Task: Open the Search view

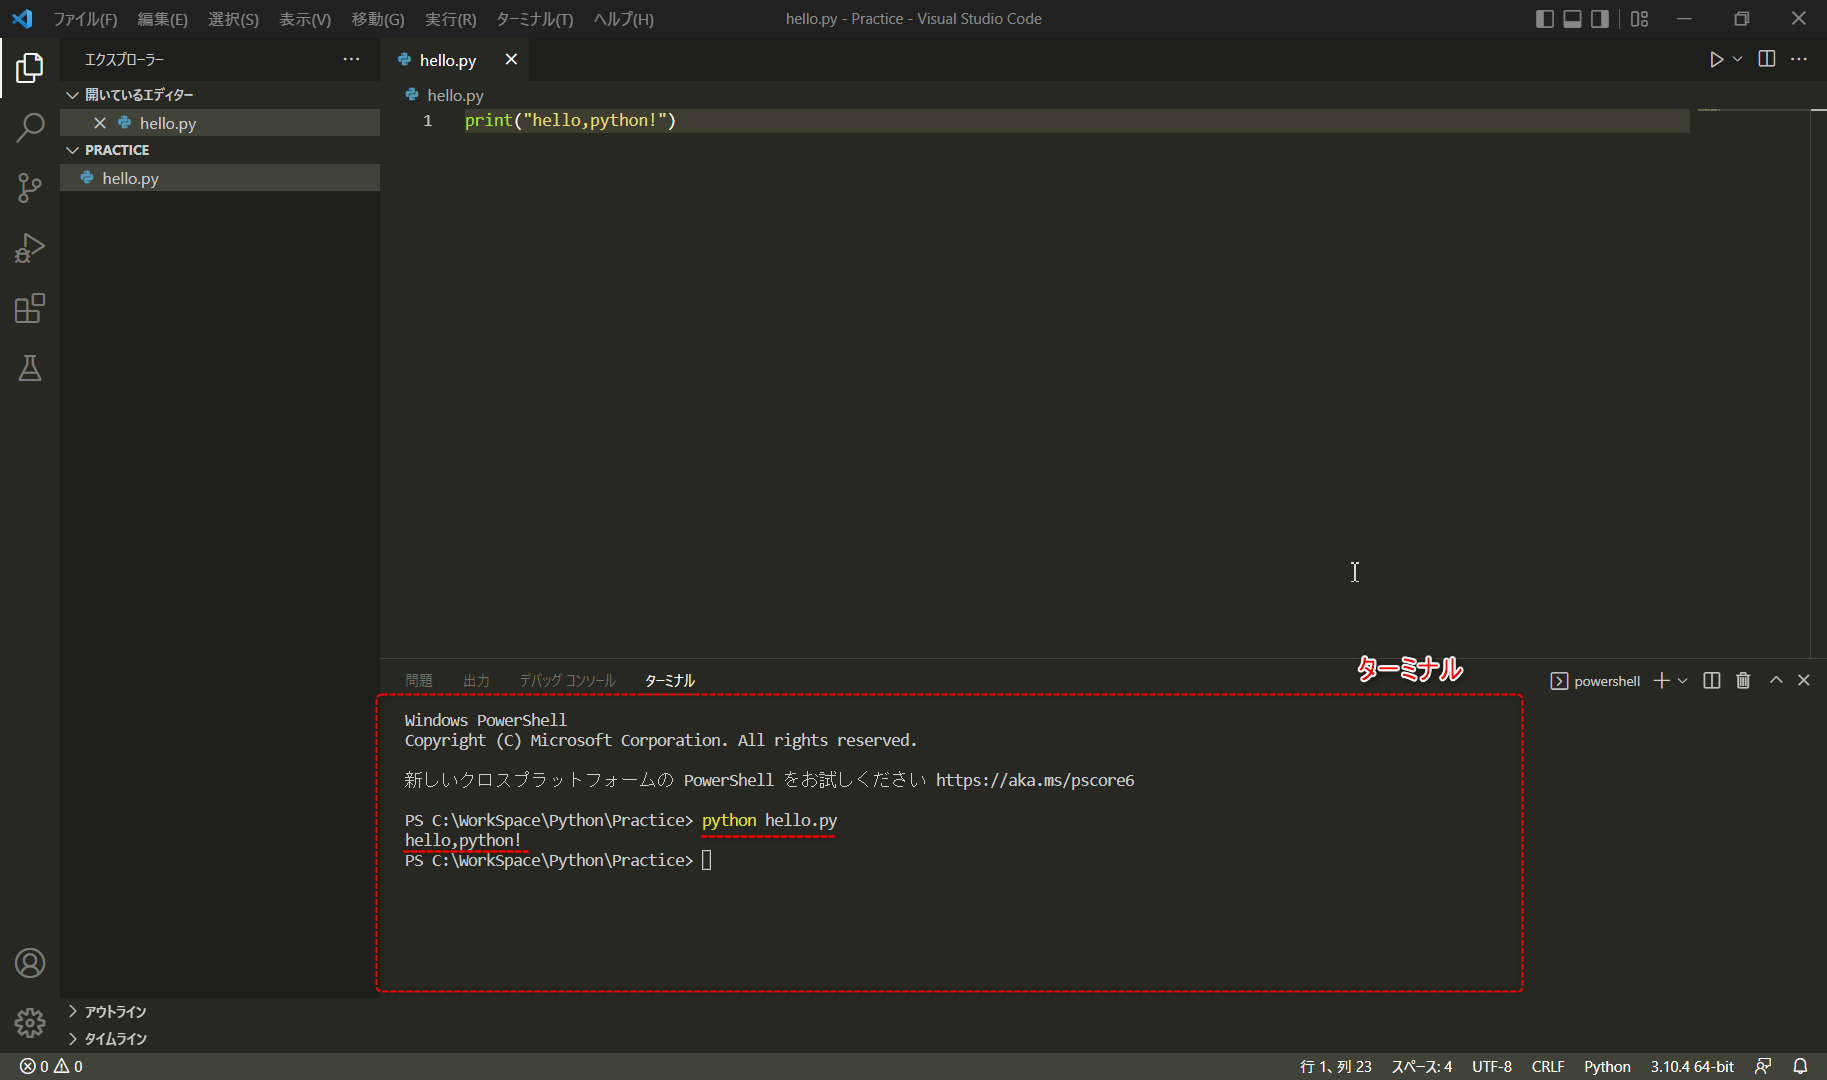Action: click(30, 128)
